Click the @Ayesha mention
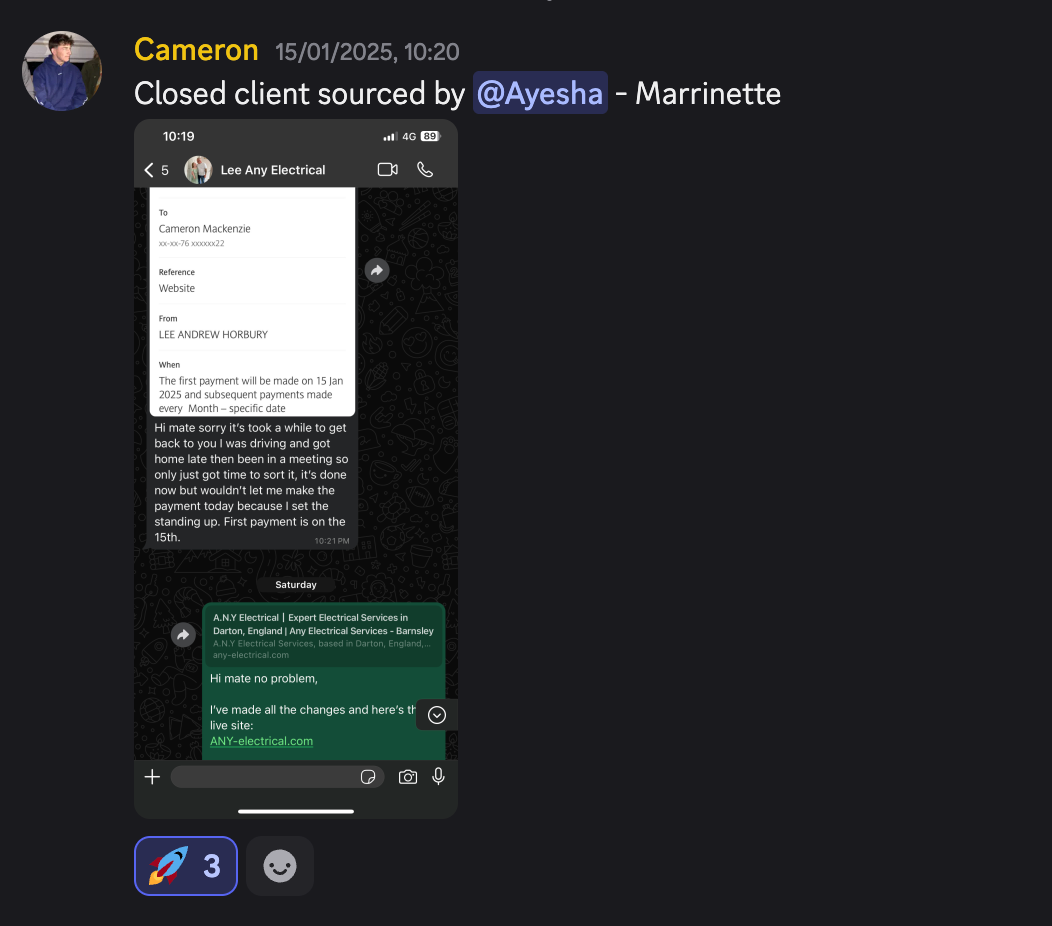The height and width of the screenshot is (926, 1052). (x=540, y=93)
